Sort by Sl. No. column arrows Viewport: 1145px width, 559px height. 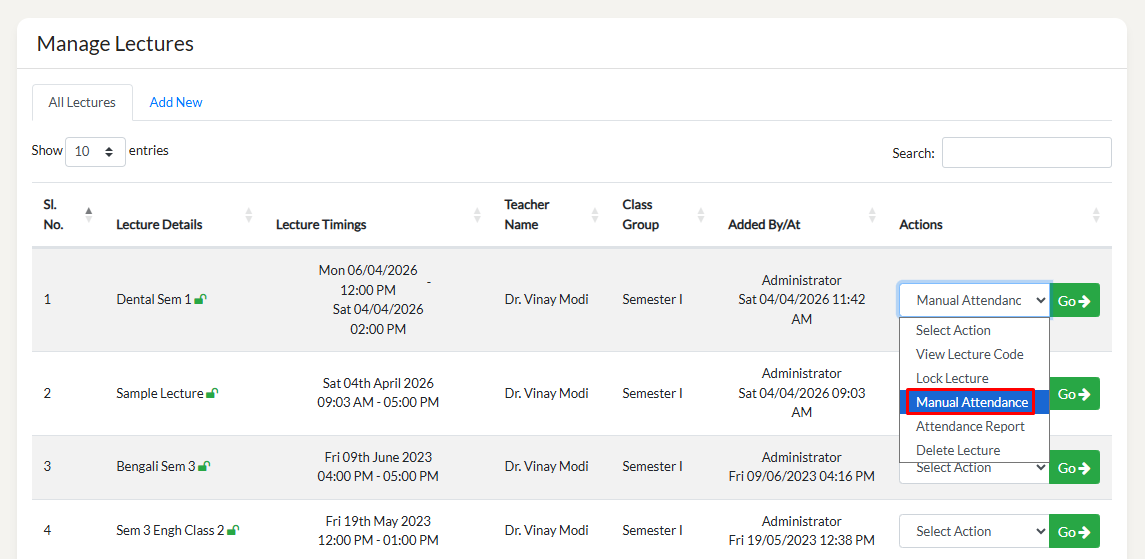(88, 215)
